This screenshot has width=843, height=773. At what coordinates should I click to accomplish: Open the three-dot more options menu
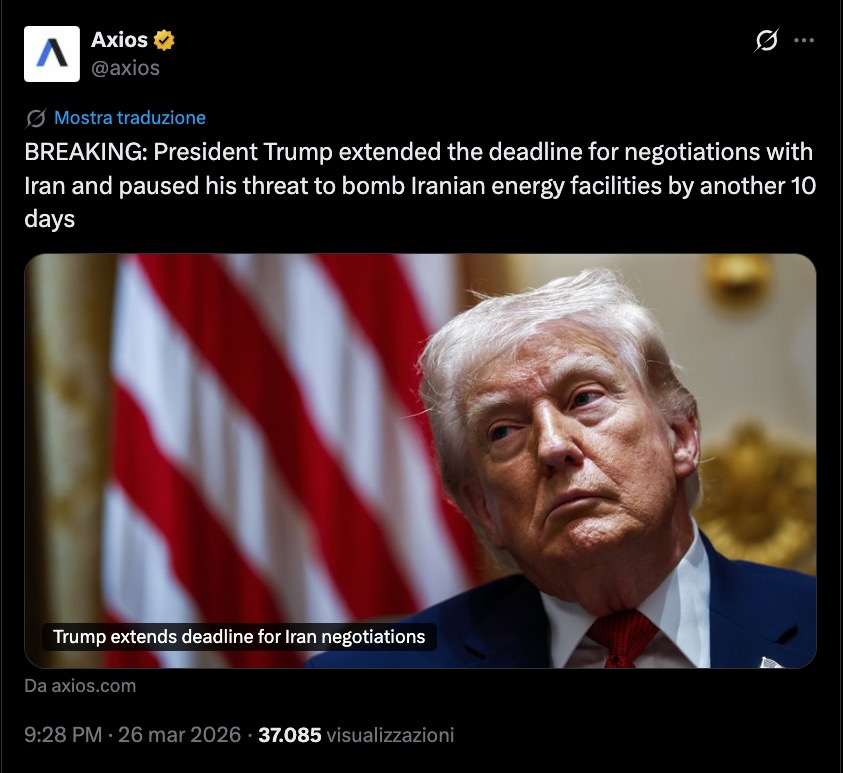(x=804, y=40)
